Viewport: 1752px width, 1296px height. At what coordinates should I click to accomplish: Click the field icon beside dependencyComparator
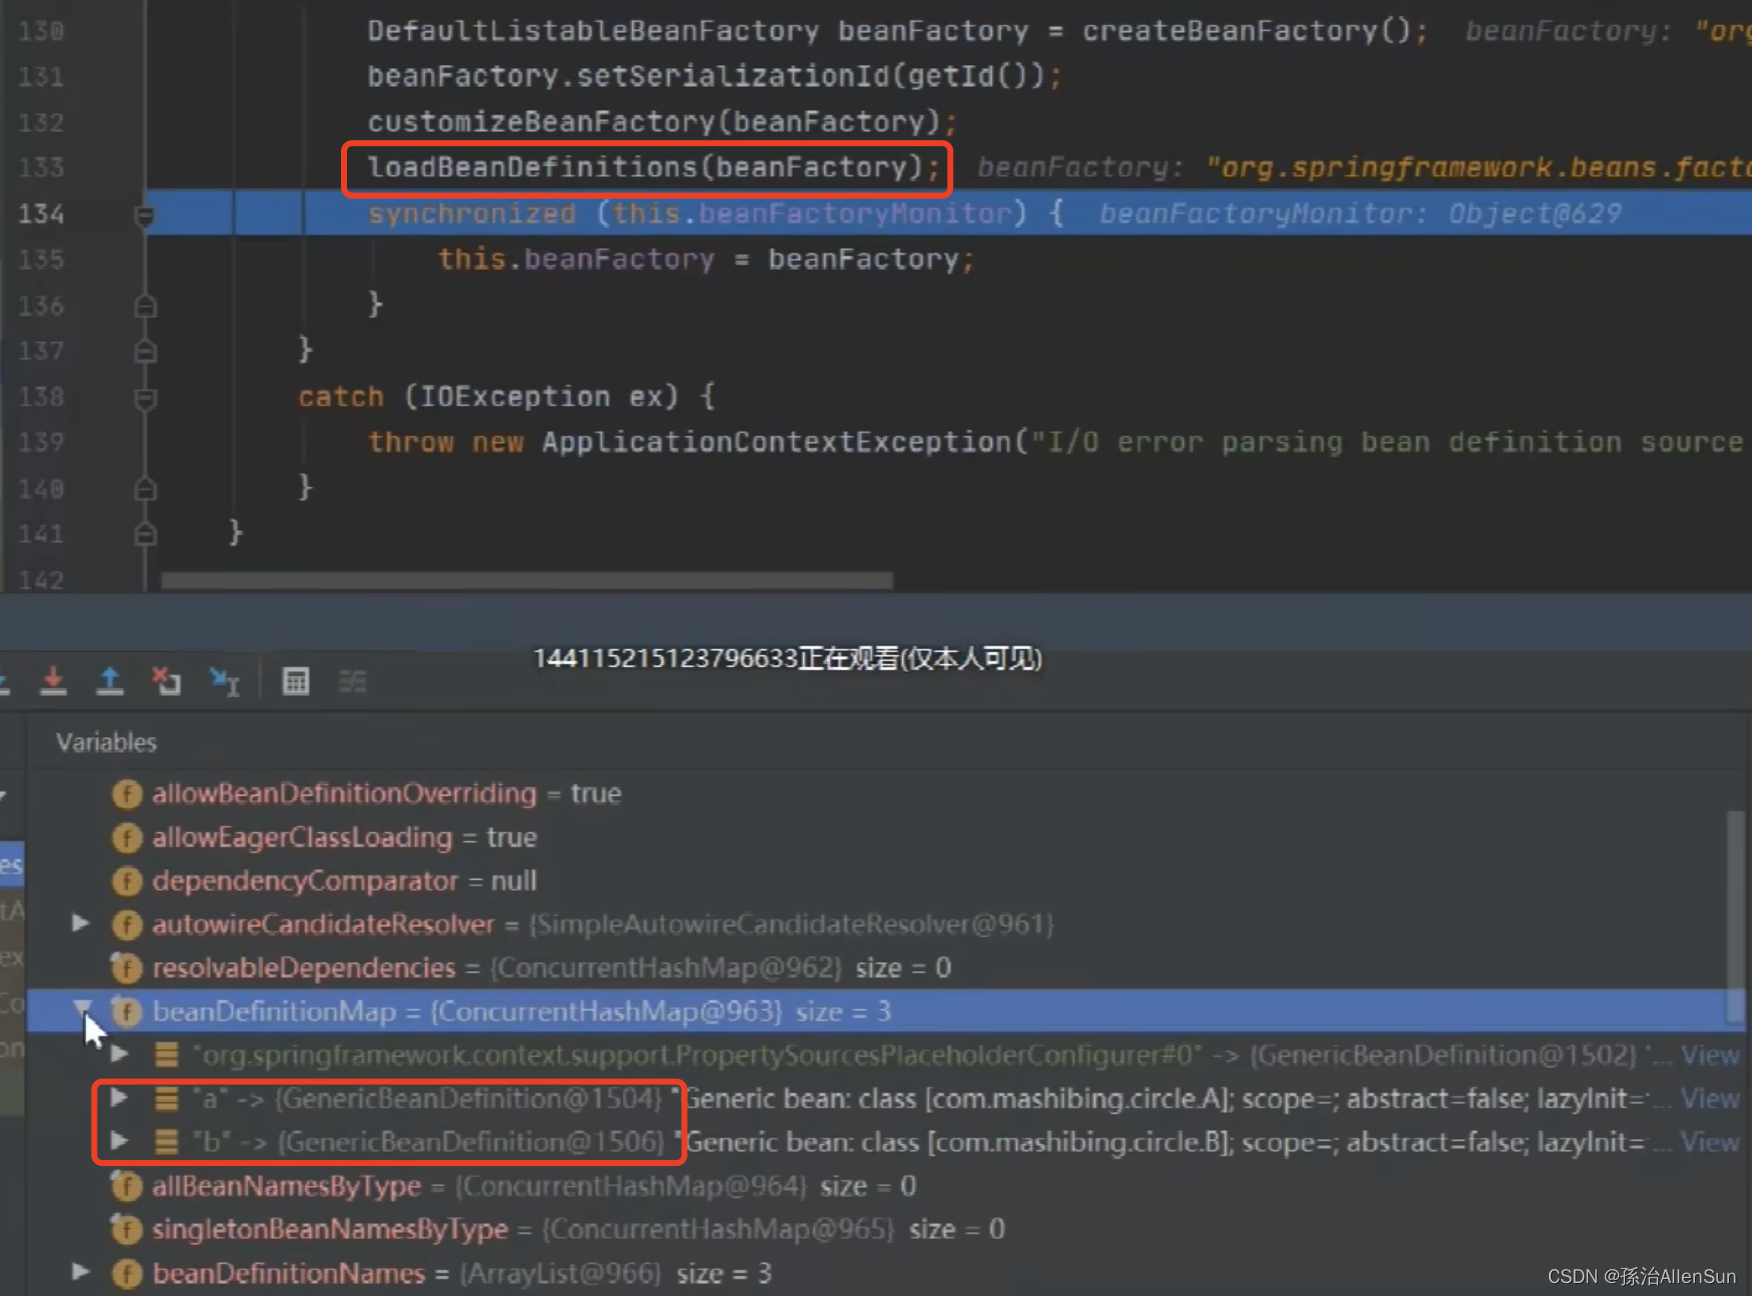(x=127, y=881)
